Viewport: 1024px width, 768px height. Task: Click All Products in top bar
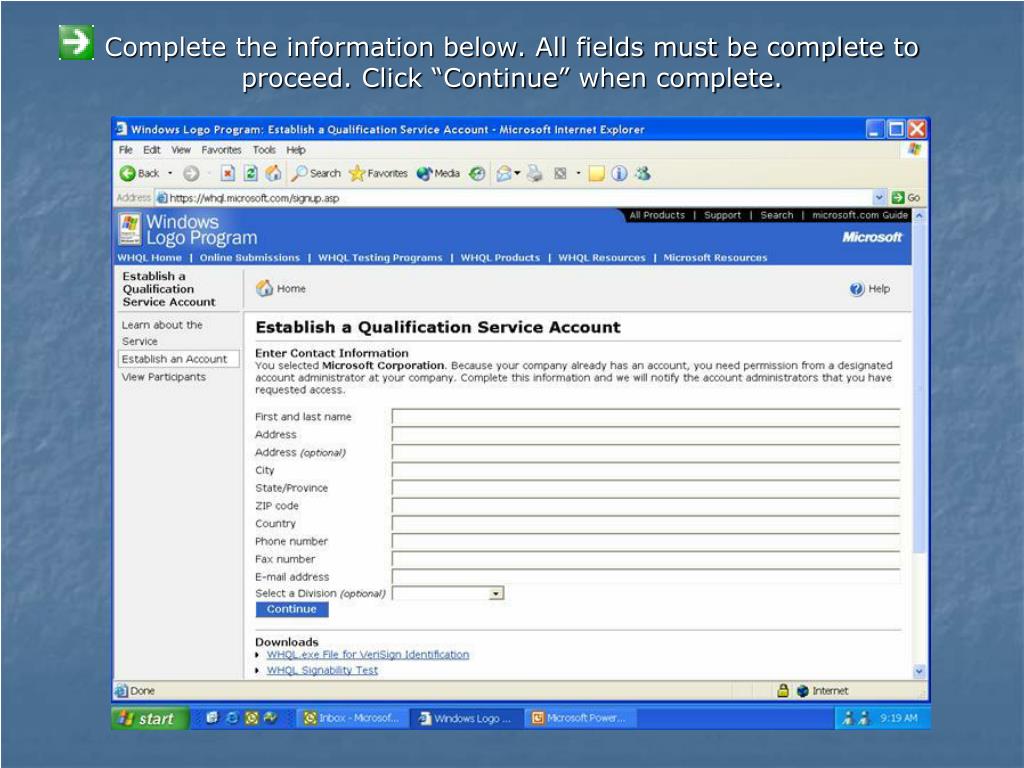(657, 215)
